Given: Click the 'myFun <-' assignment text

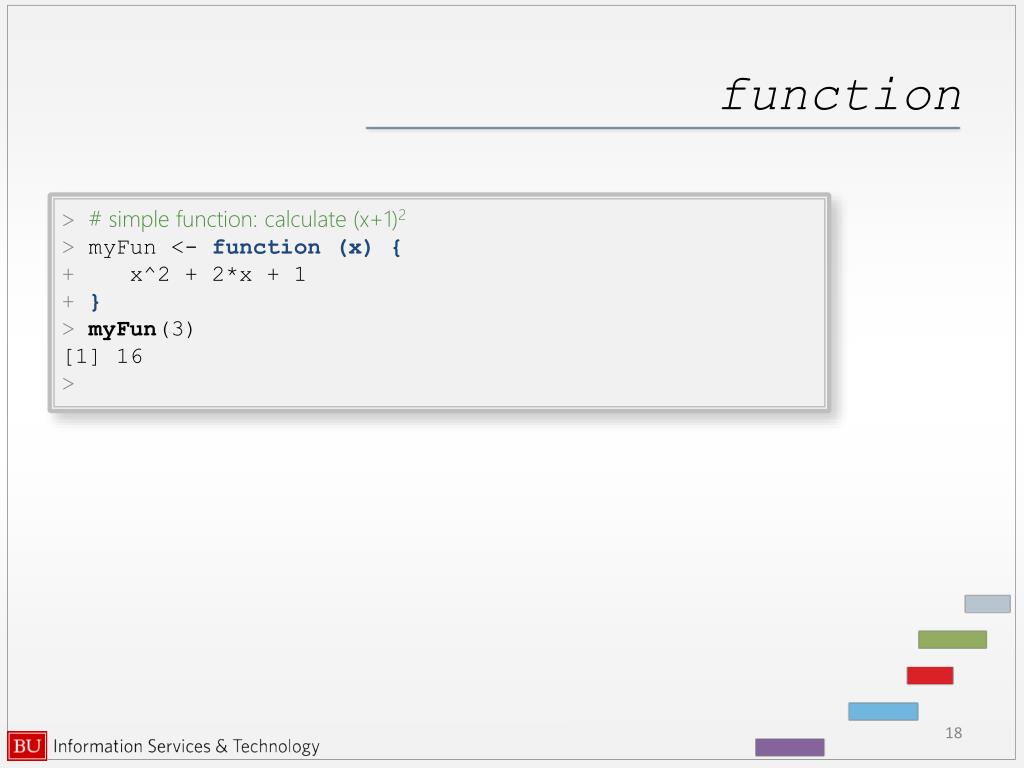Looking at the screenshot, I should (x=142, y=248).
